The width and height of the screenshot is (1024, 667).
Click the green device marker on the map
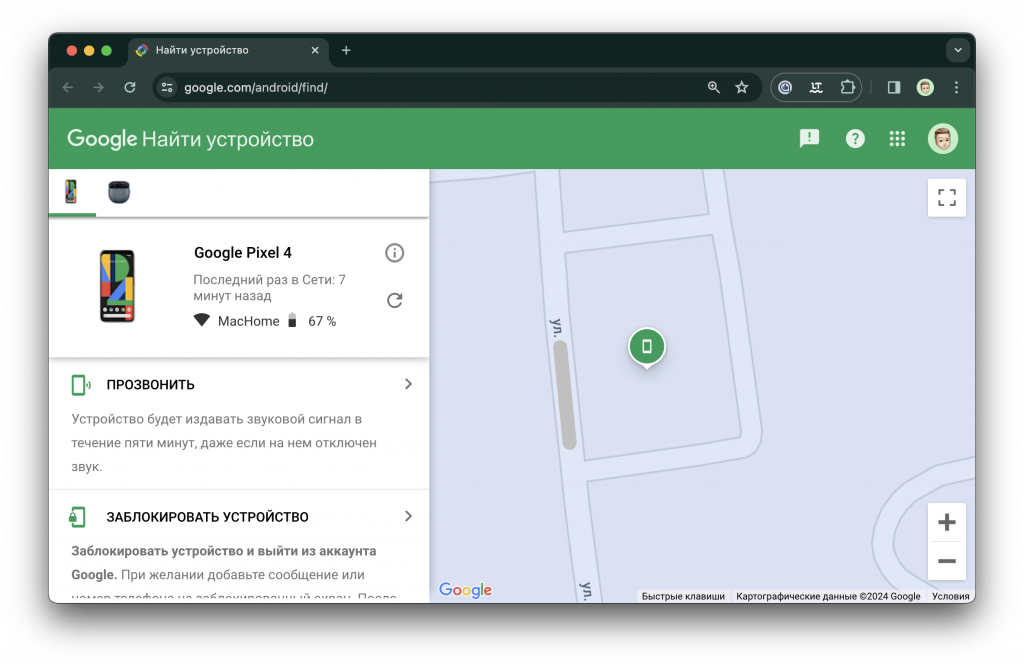646,346
